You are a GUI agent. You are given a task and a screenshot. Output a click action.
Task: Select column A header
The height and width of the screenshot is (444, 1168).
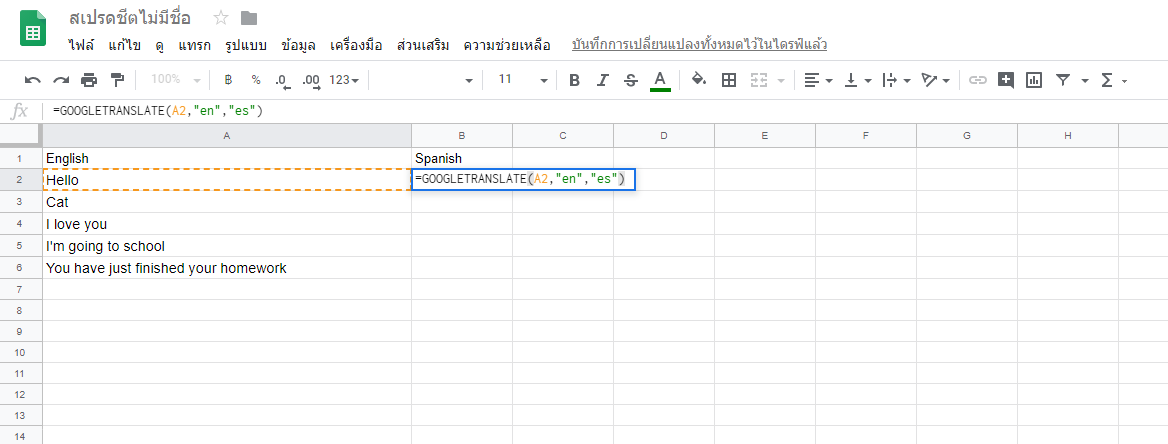[x=227, y=136]
